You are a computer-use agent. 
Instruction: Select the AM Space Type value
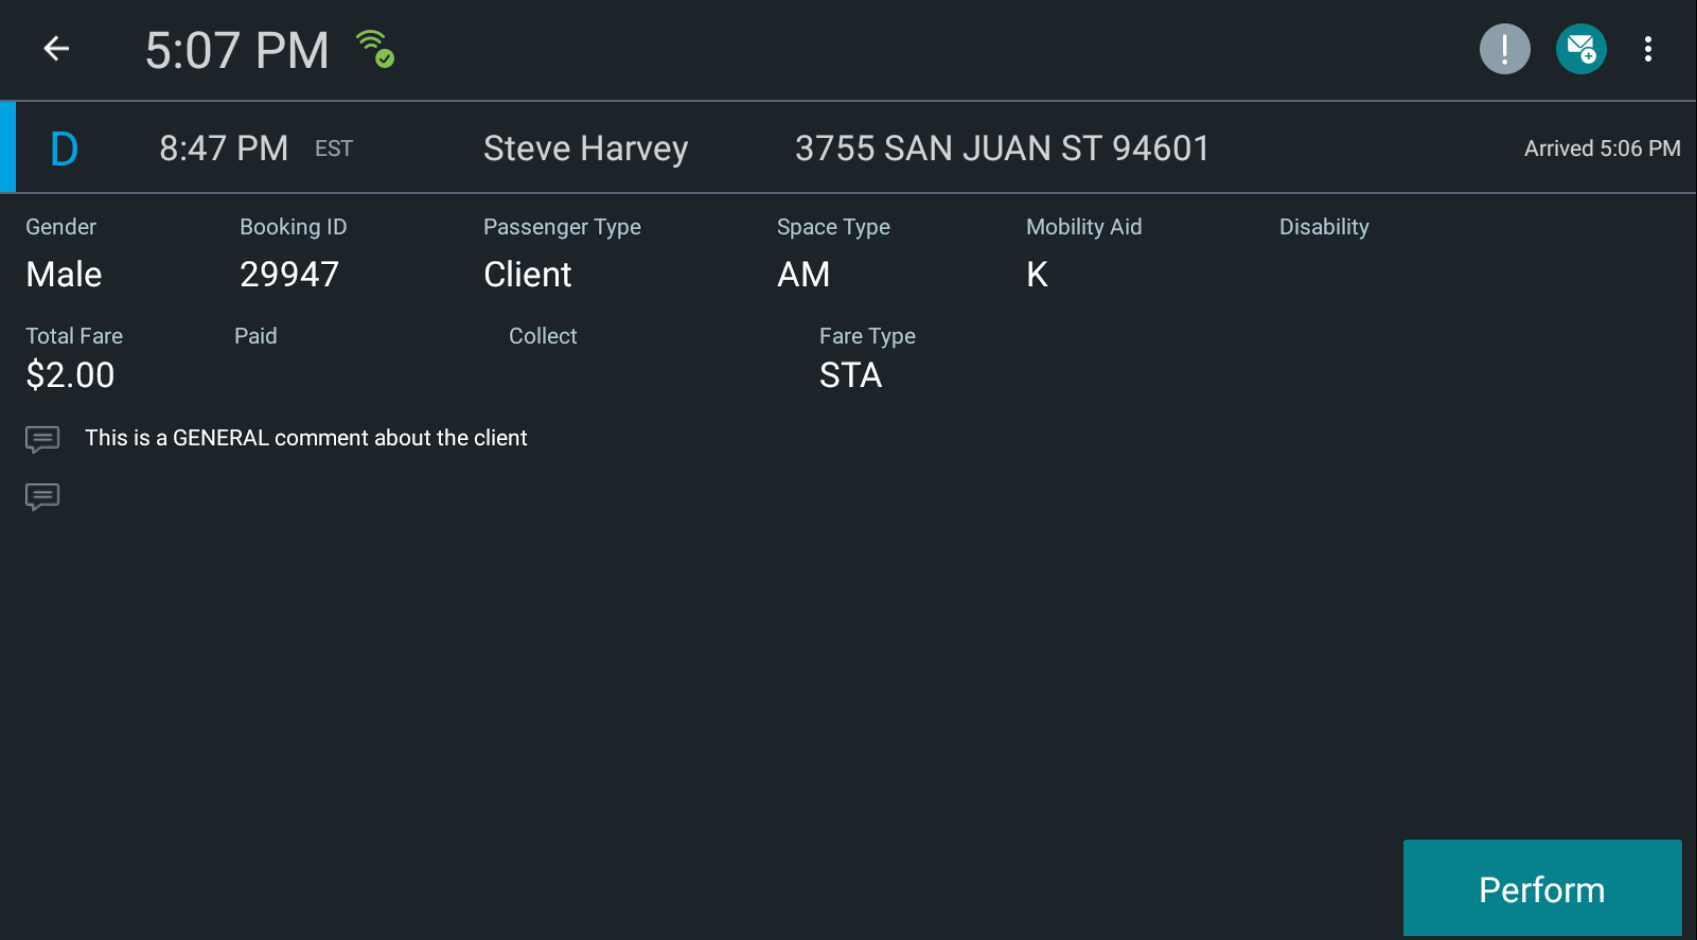click(803, 274)
